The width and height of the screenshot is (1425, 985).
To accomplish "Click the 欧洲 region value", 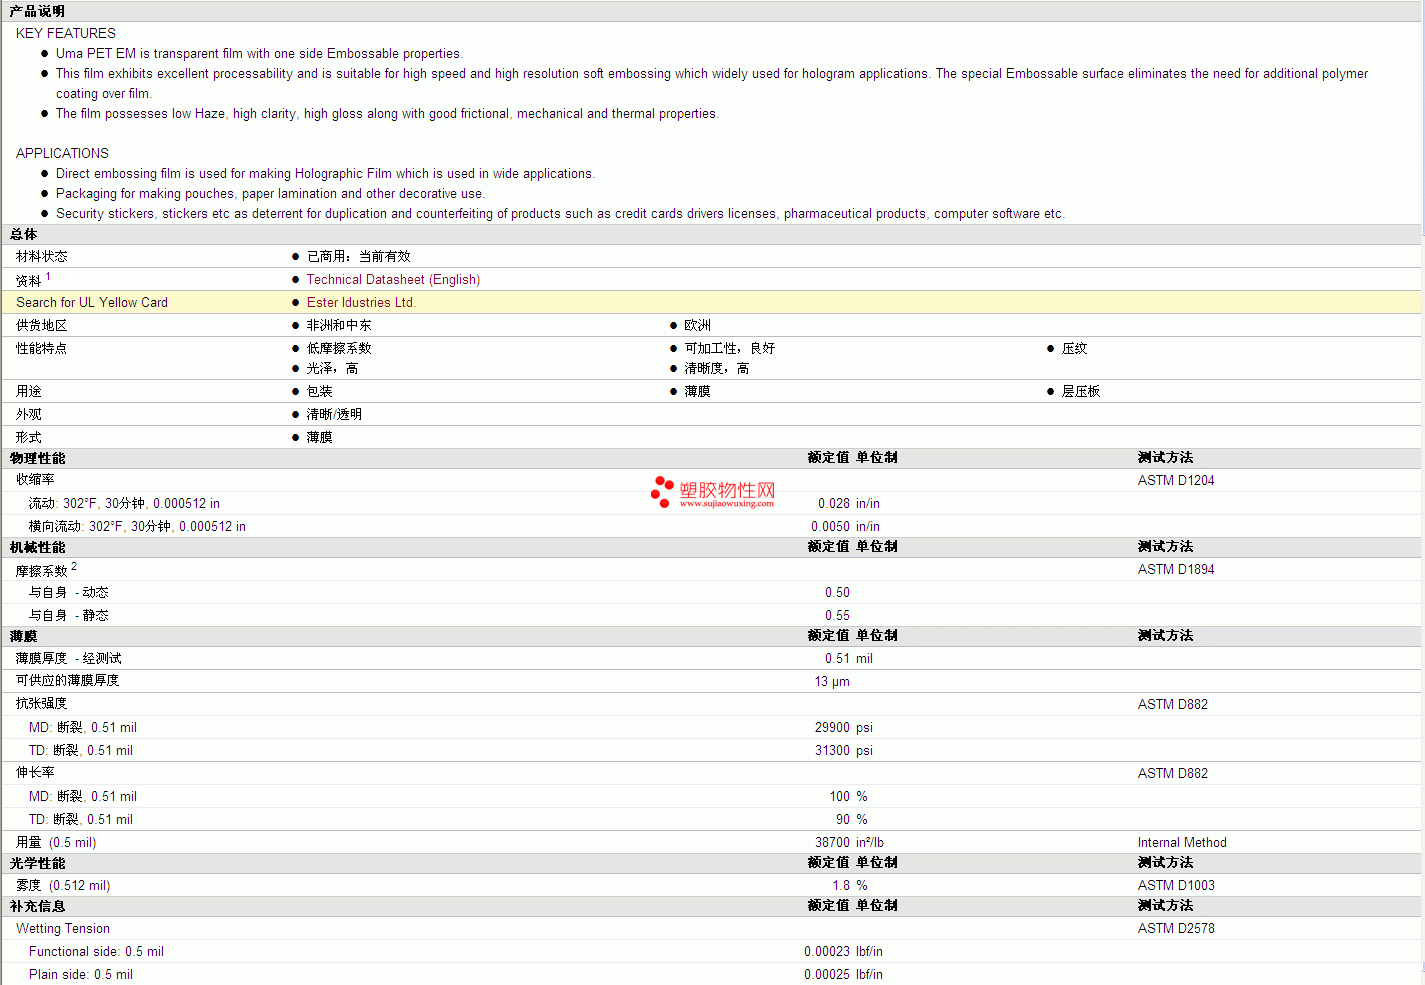I will [698, 326].
